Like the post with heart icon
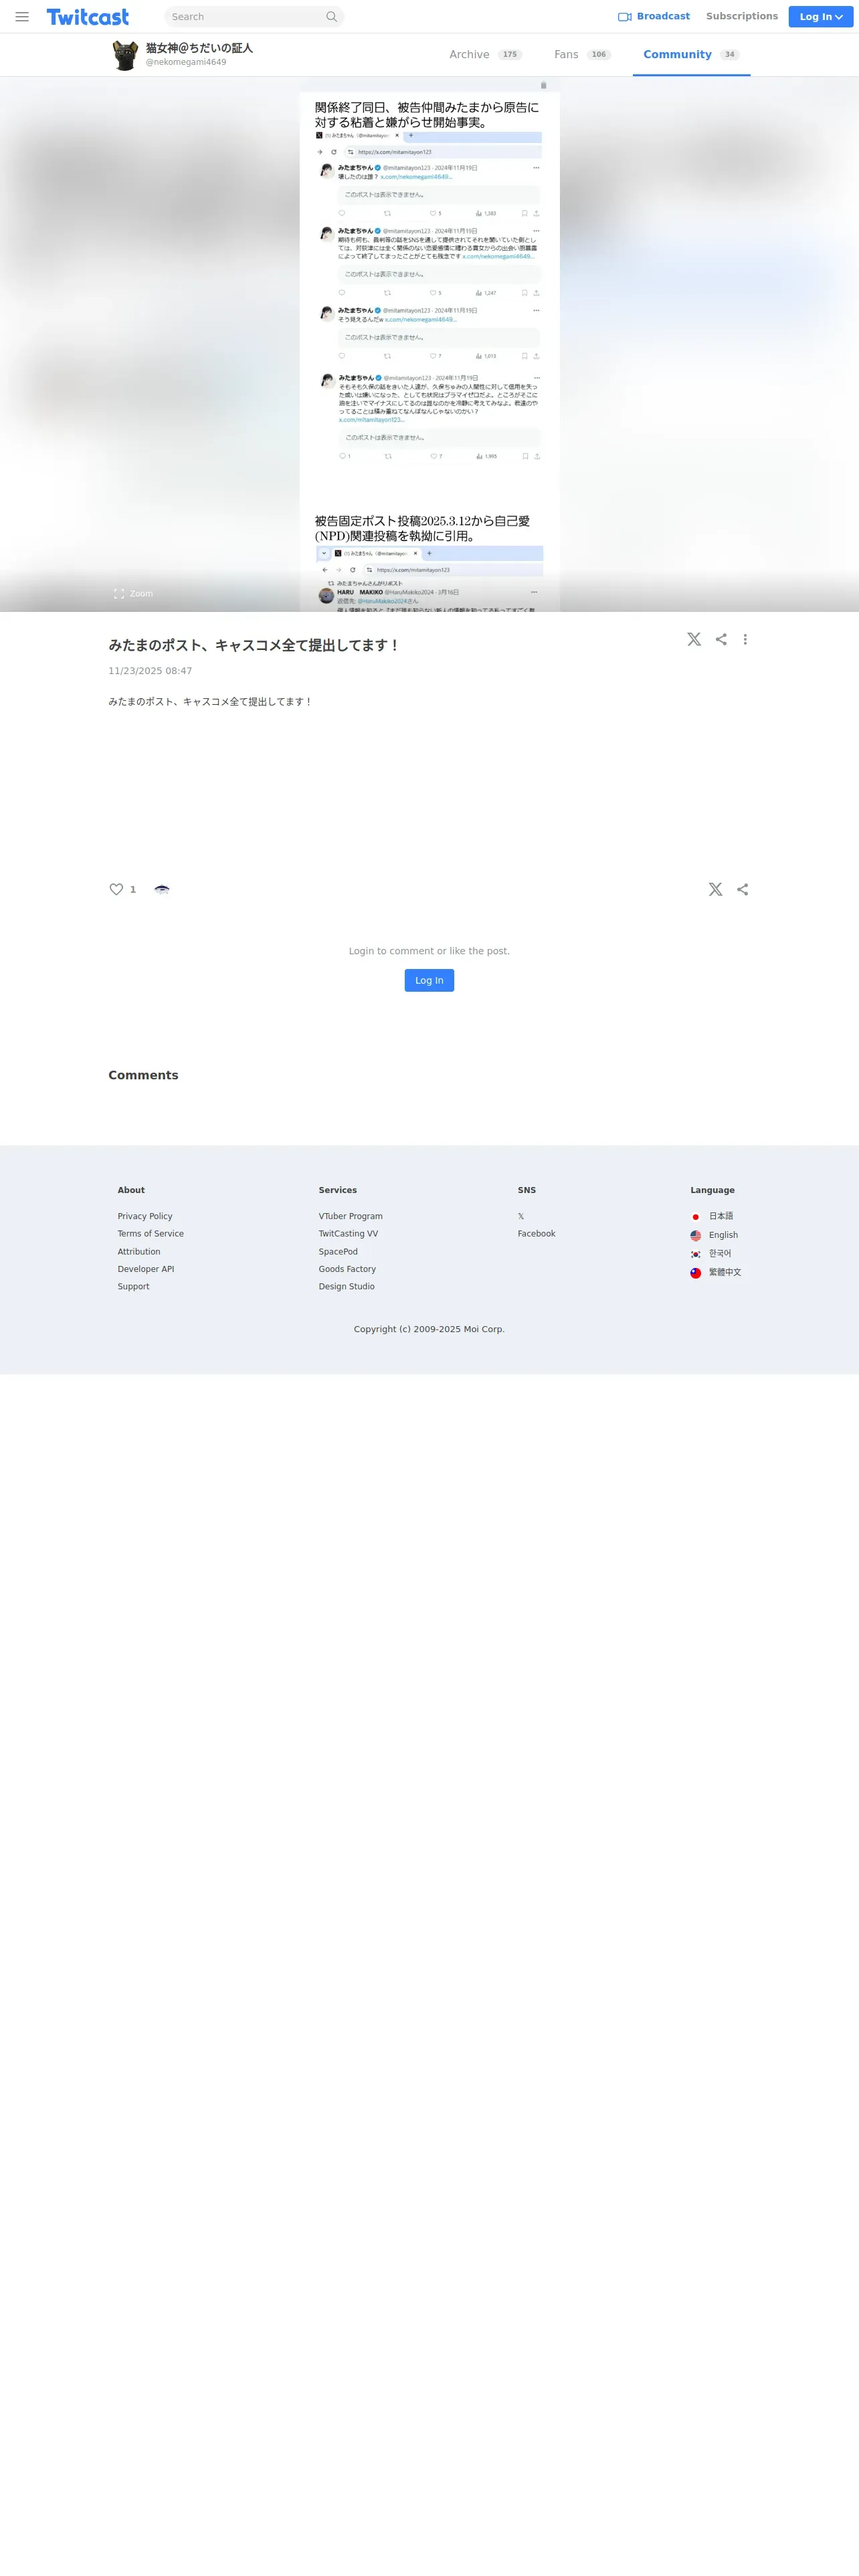This screenshot has height=2576, width=859. tap(116, 889)
